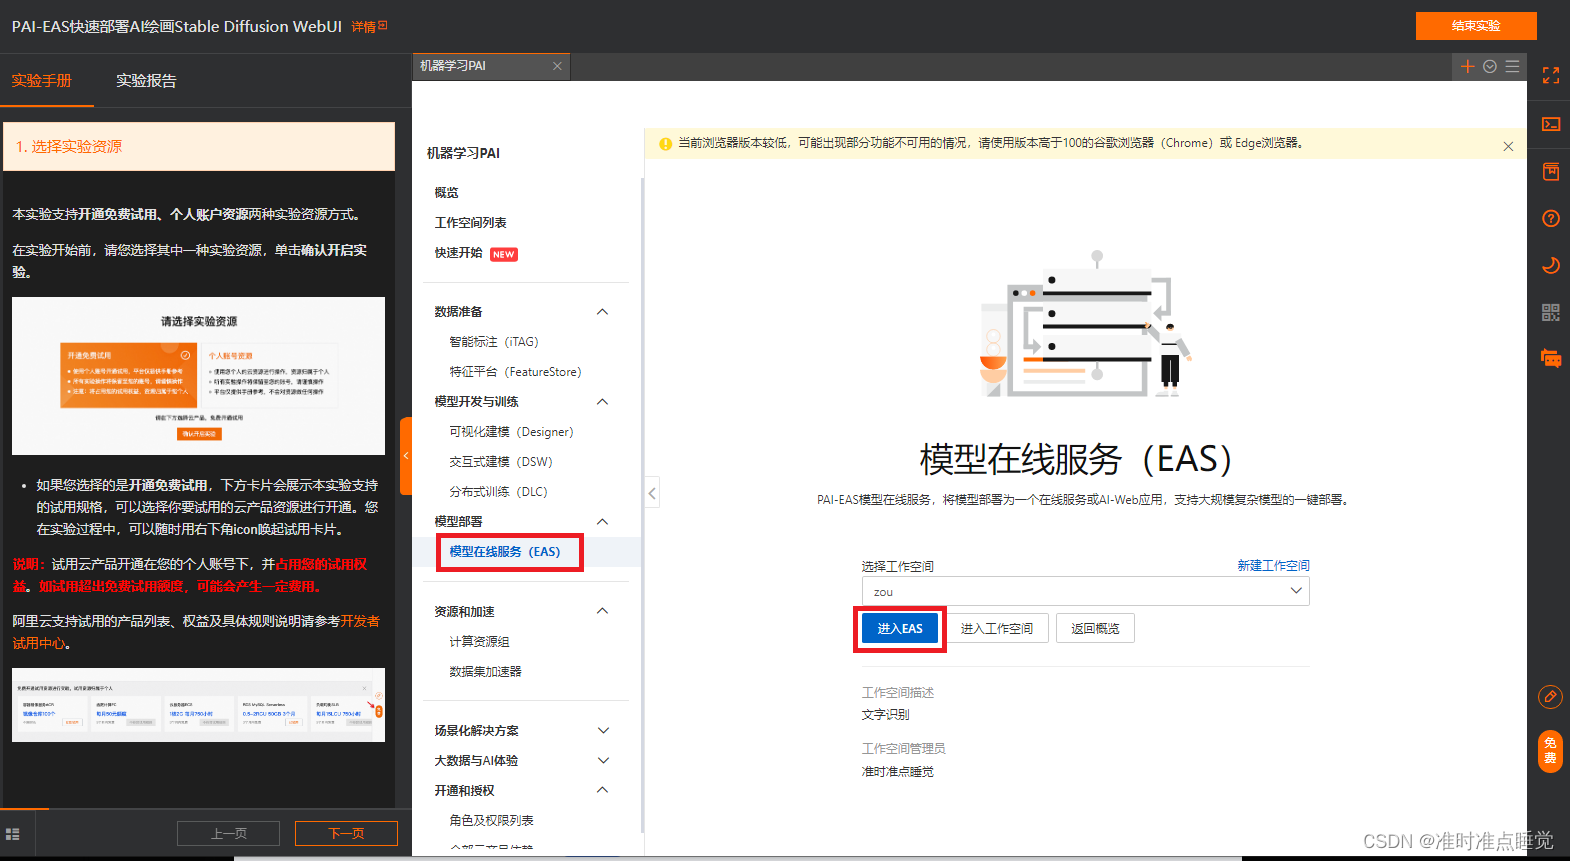Open 概览 in the PAI menu
1570x861 pixels.
(x=447, y=193)
